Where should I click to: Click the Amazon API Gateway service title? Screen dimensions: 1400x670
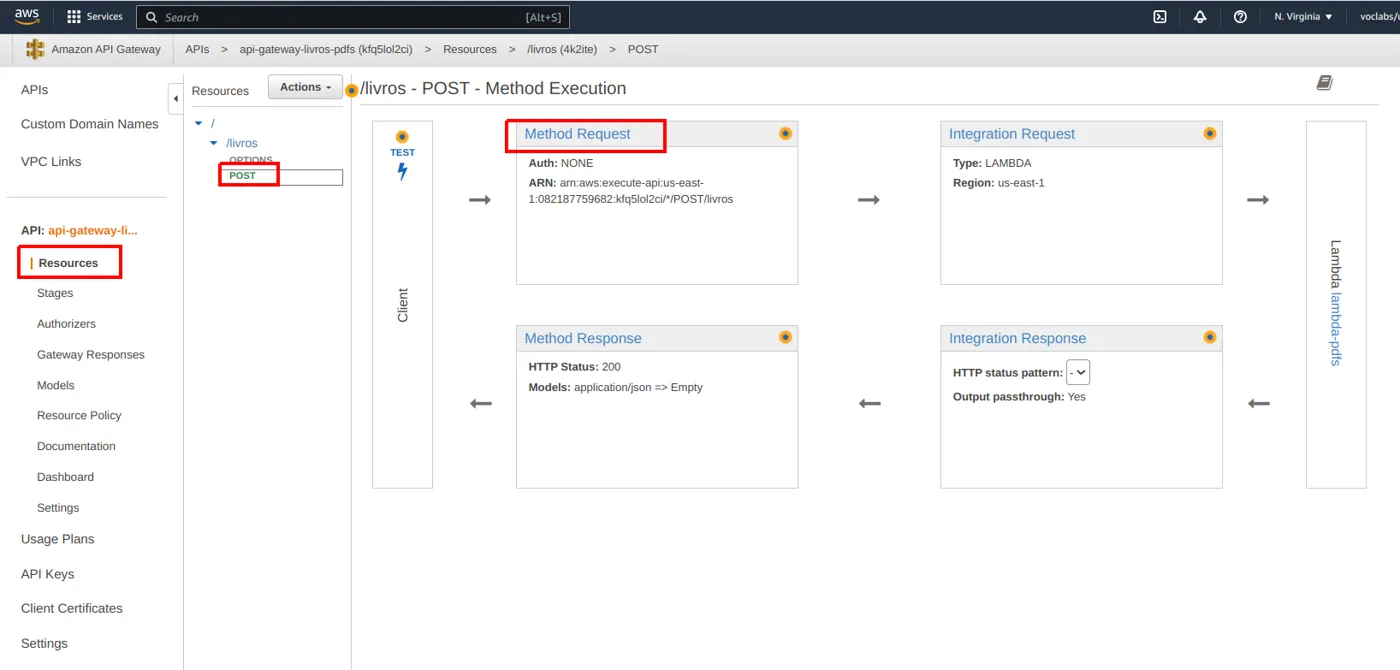pos(106,49)
